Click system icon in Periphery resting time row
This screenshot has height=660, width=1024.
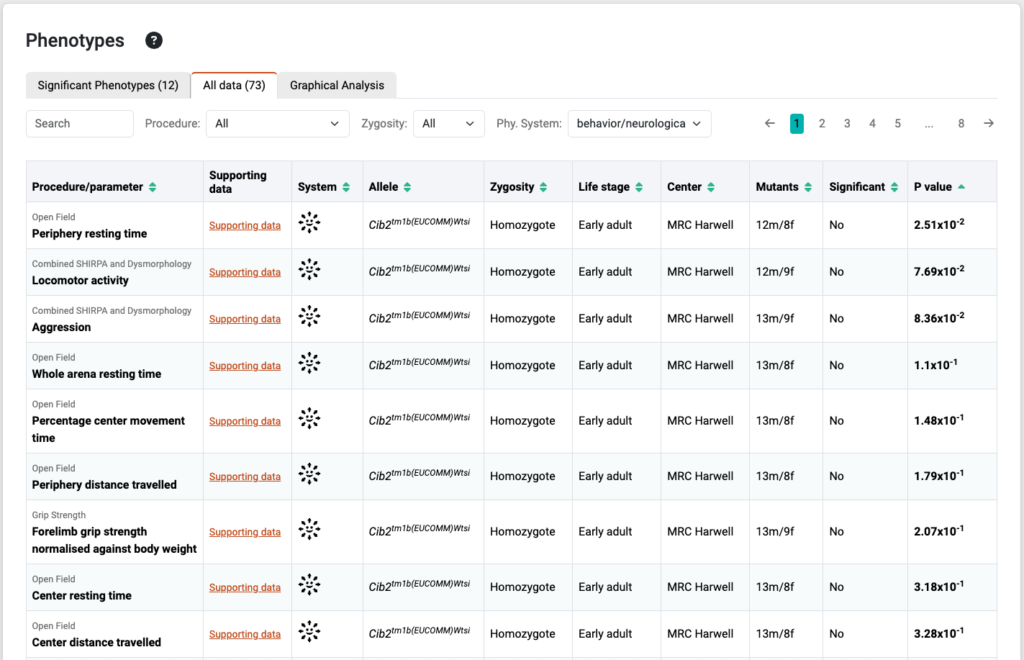point(309,223)
